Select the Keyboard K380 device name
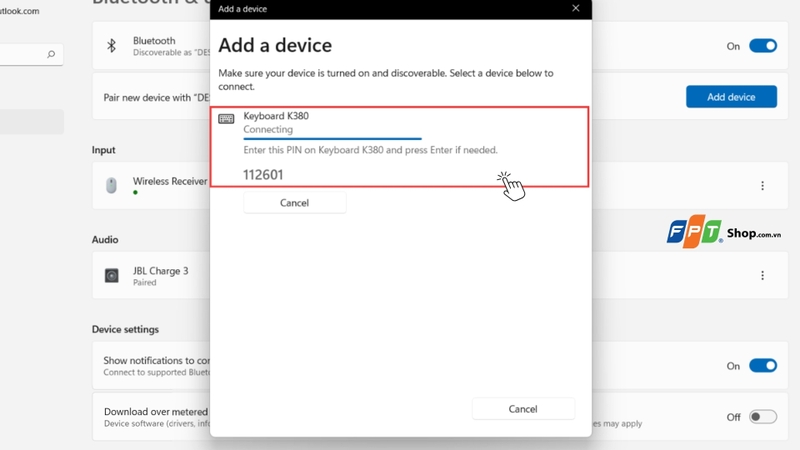This screenshot has height=450, width=800. [x=276, y=116]
